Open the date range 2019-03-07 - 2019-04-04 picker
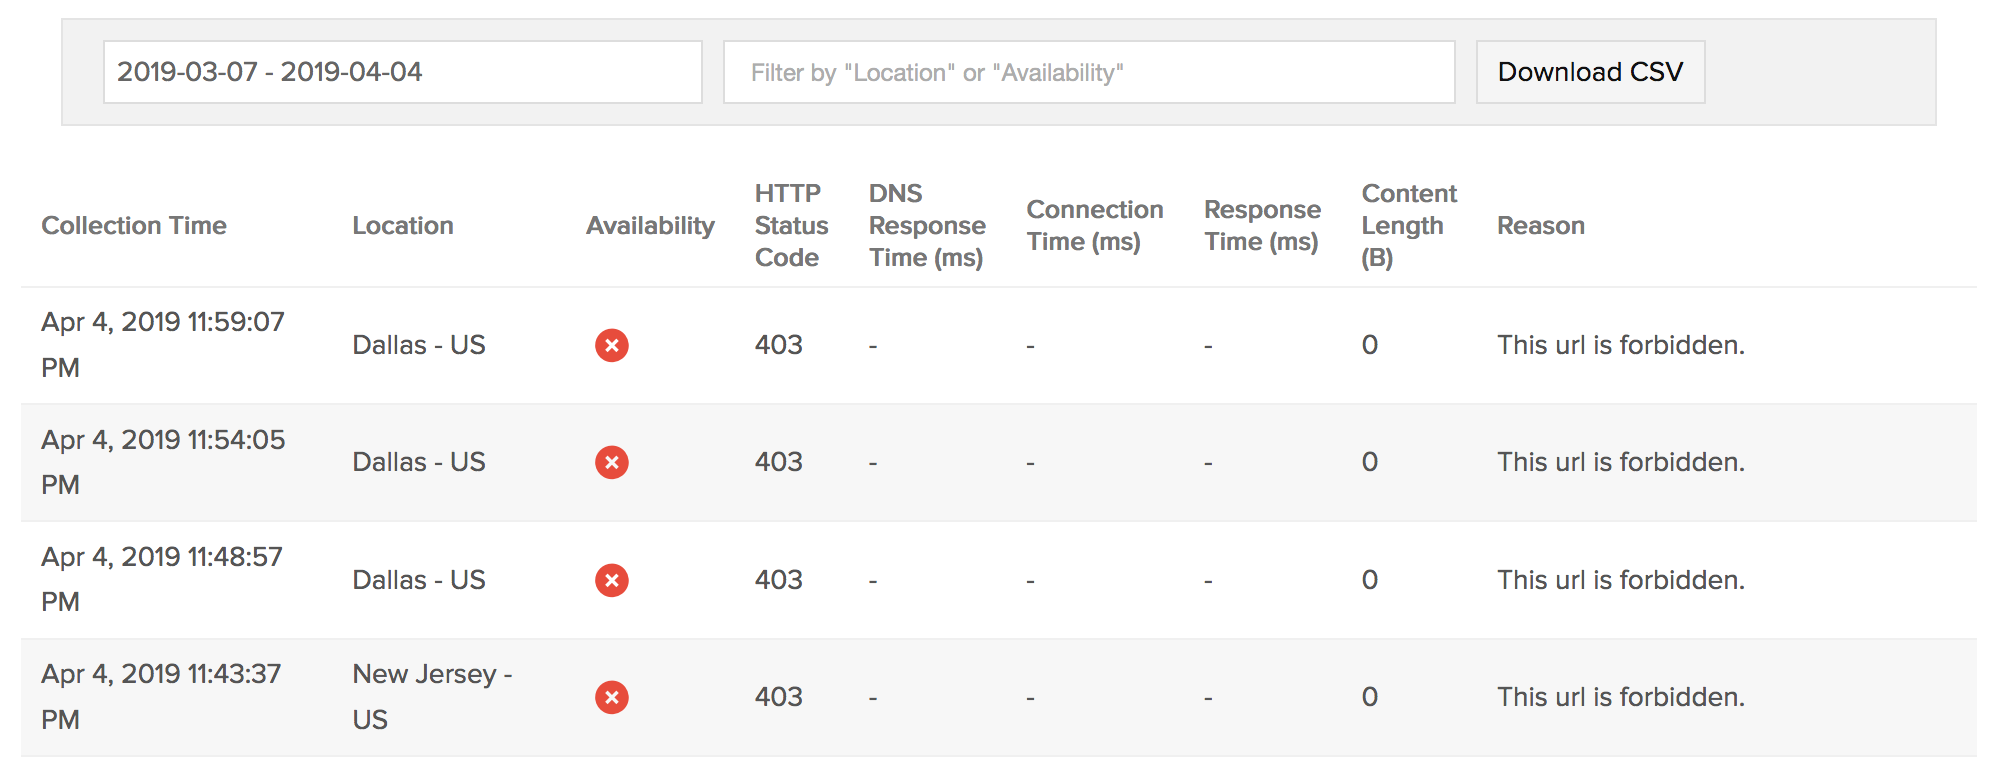The image size is (1998, 776). [x=402, y=72]
